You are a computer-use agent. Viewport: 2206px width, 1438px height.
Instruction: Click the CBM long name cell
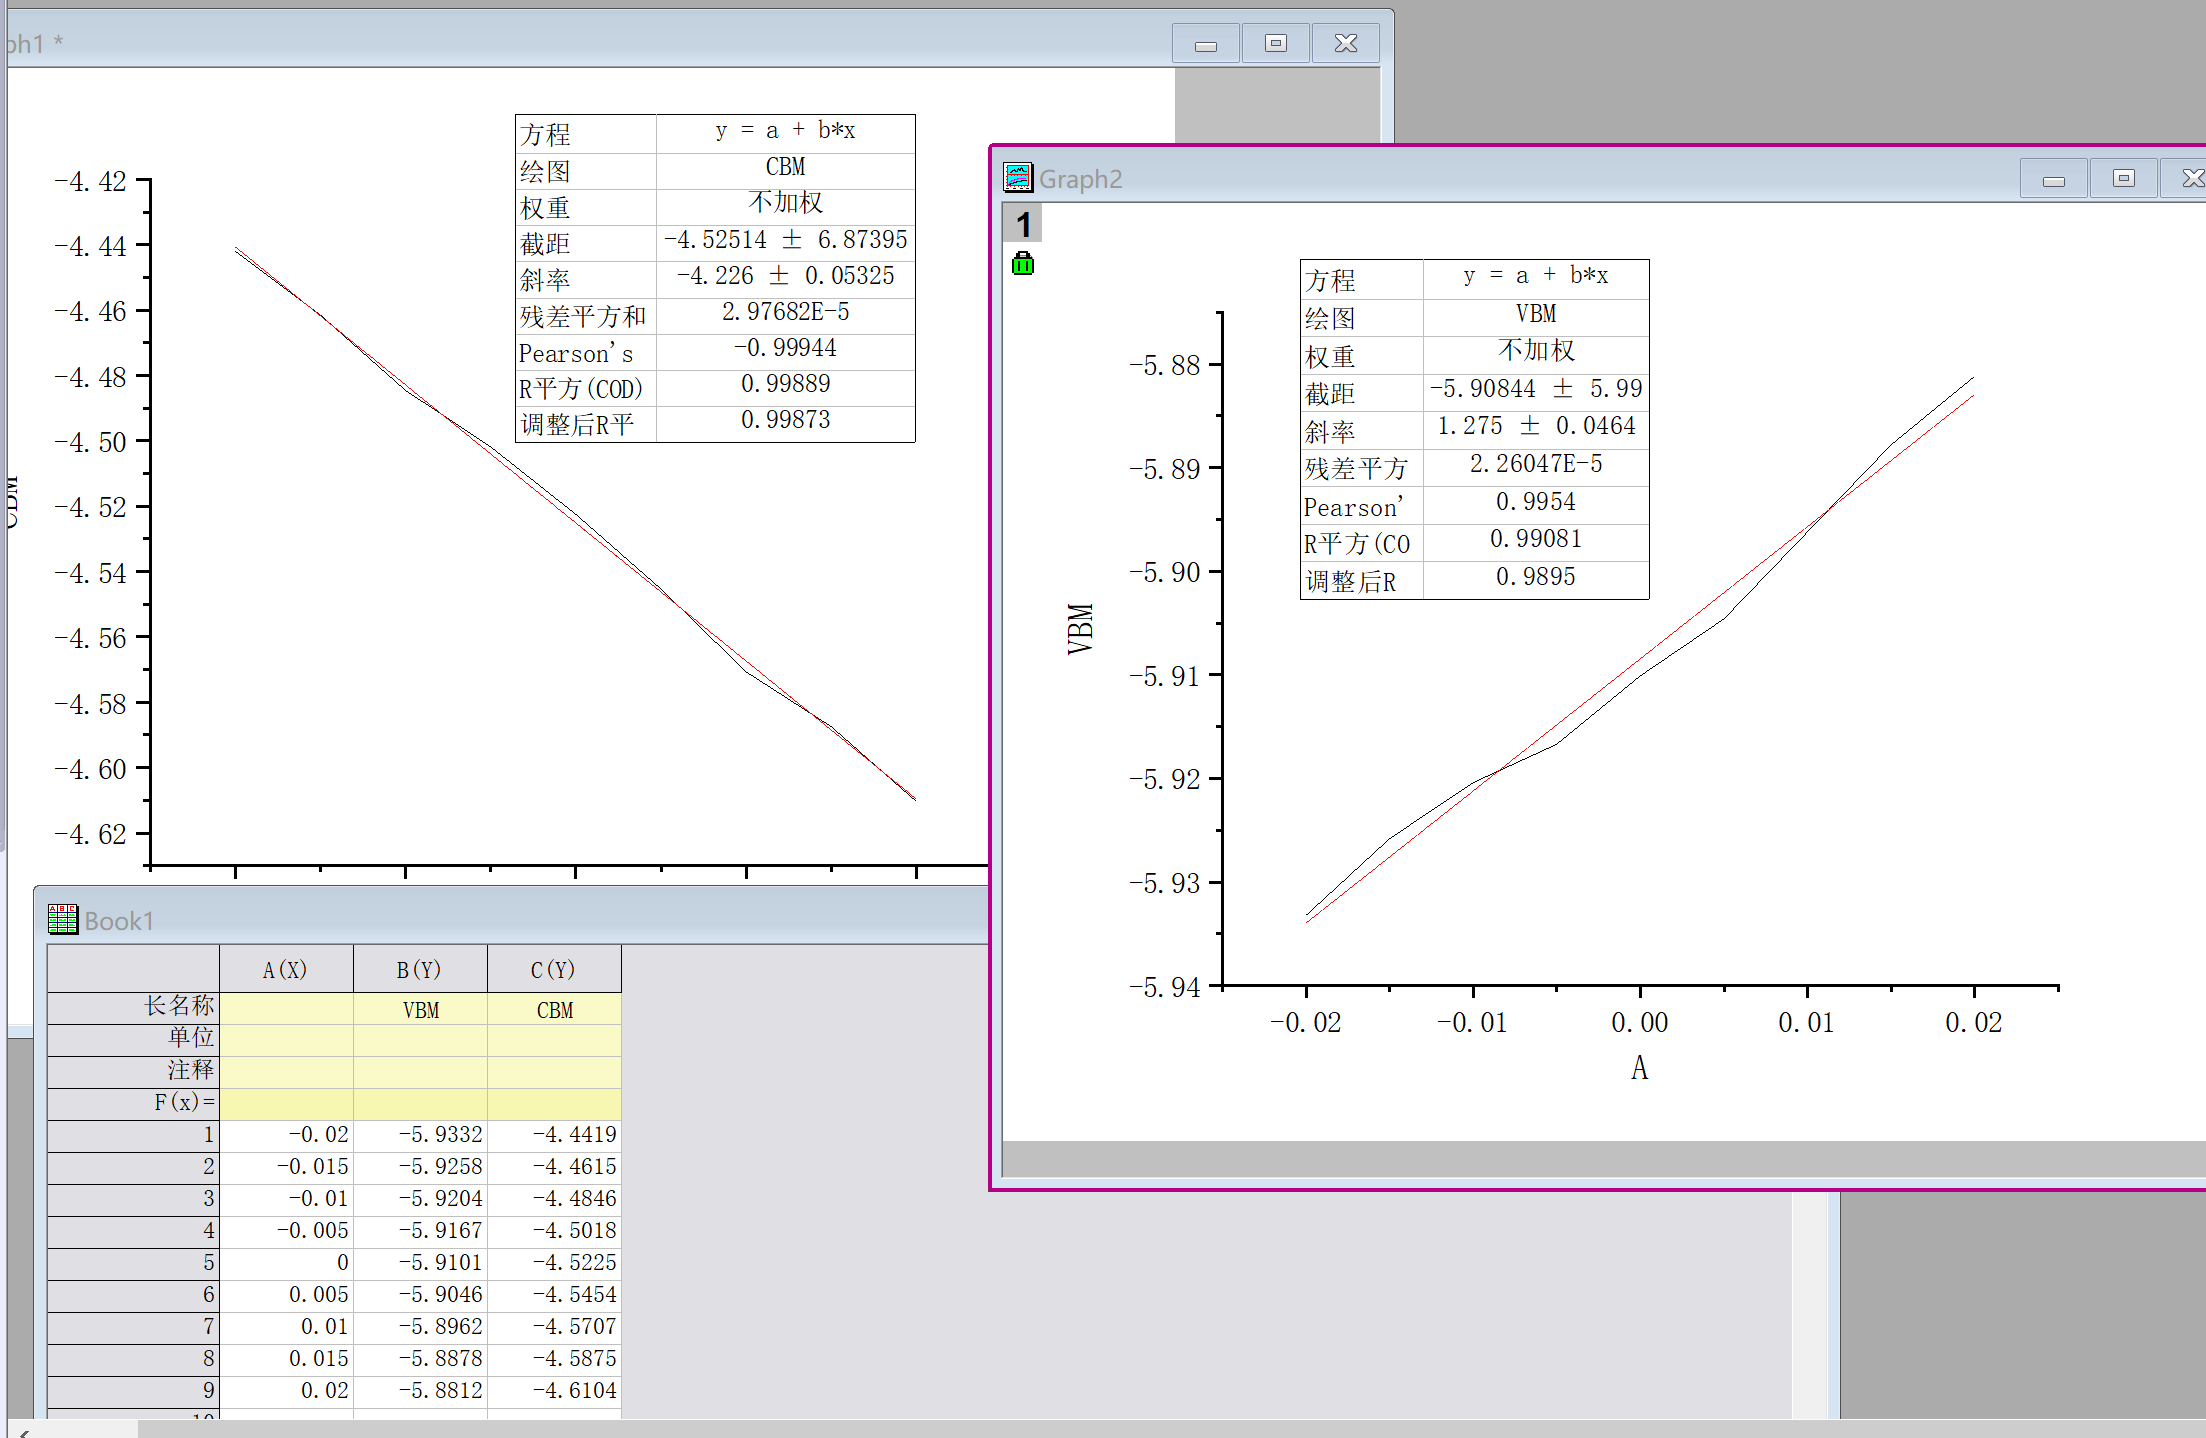pyautogui.click(x=554, y=1009)
